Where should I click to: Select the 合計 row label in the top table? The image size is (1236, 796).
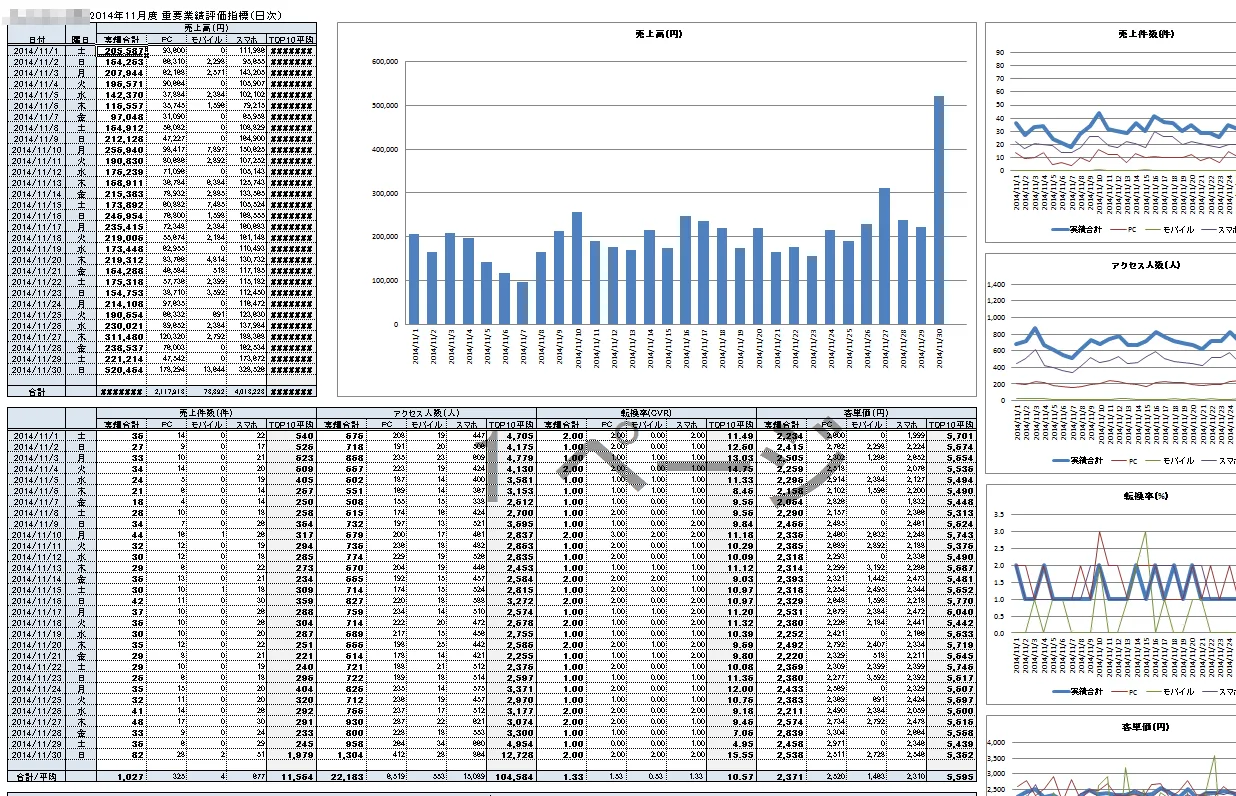[36, 391]
